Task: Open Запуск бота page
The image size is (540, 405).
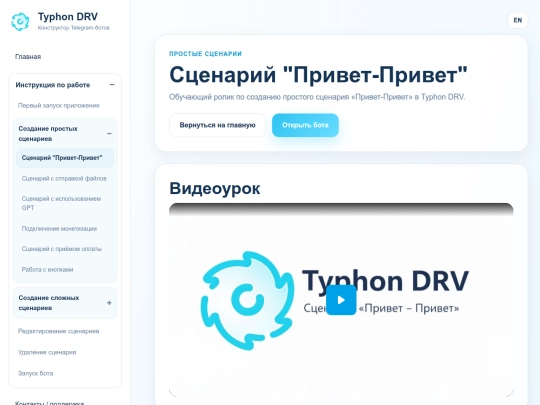Action: click(35, 373)
